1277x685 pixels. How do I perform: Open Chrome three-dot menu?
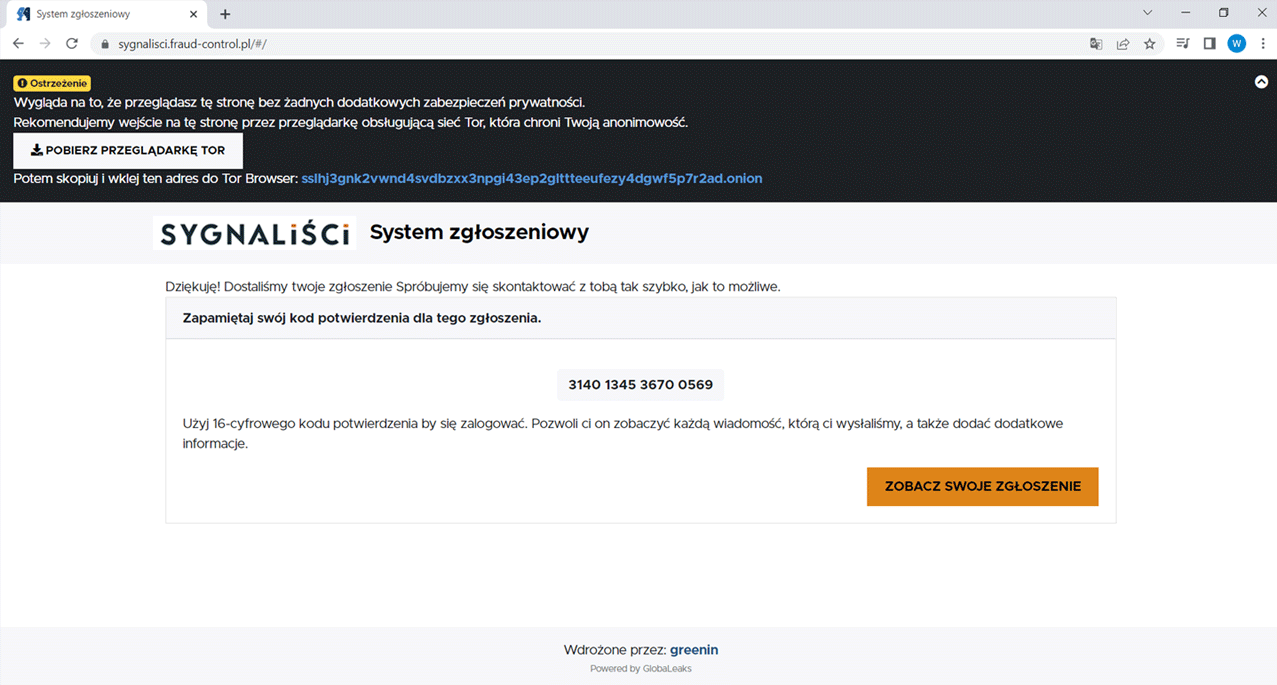[x=1263, y=44]
